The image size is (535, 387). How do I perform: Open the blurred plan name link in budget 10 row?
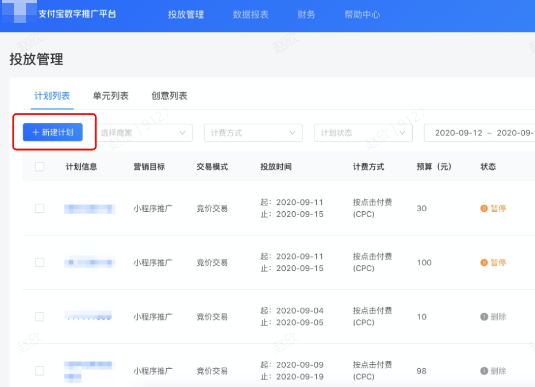tap(88, 316)
